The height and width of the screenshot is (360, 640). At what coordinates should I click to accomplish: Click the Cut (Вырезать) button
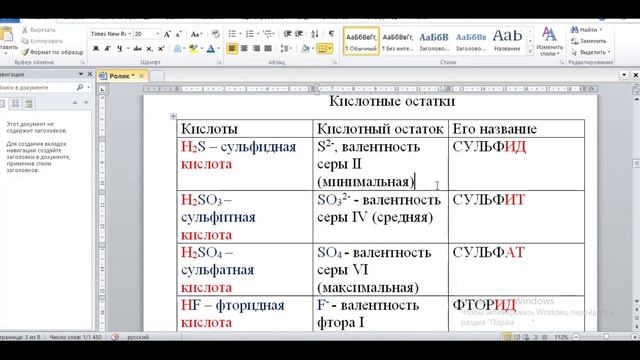click(x=38, y=30)
